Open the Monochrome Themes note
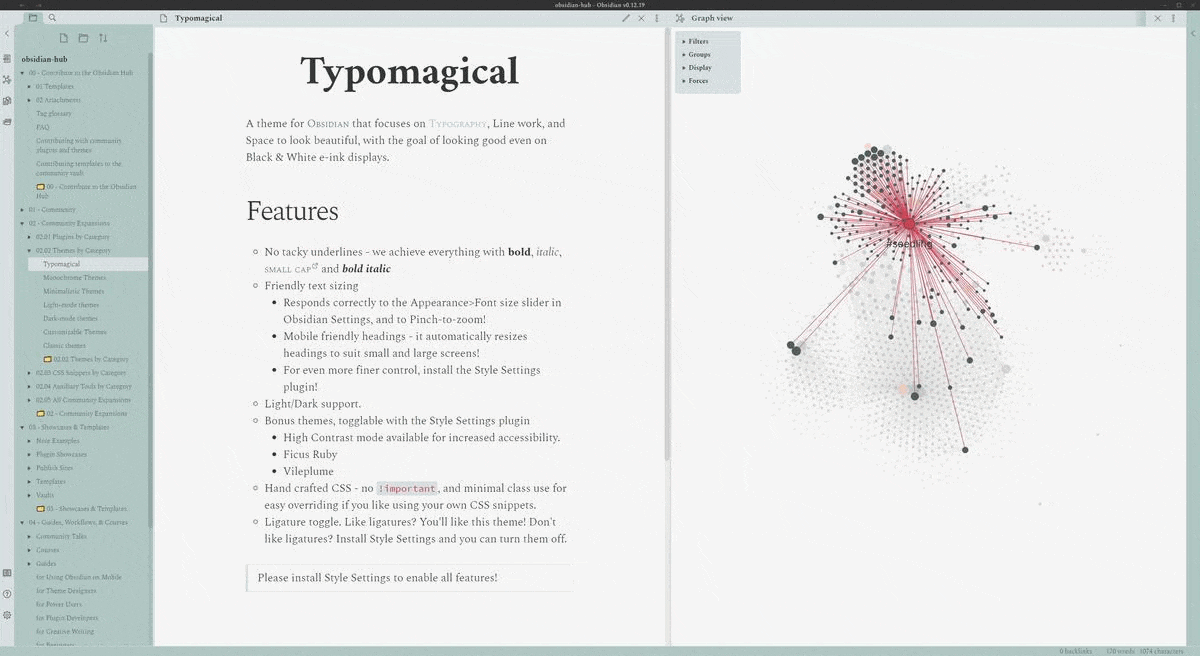The height and width of the screenshot is (656, 1200). coord(74,277)
